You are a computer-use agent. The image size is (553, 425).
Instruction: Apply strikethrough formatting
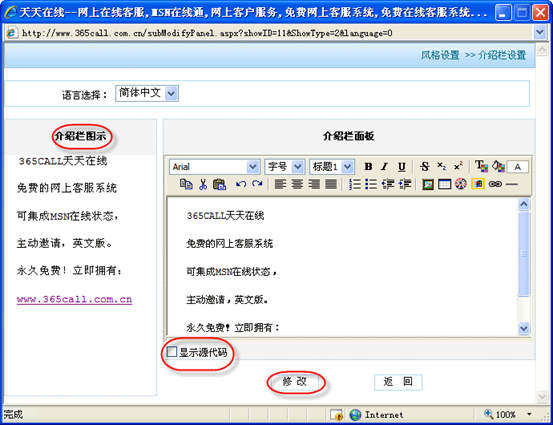(425, 166)
